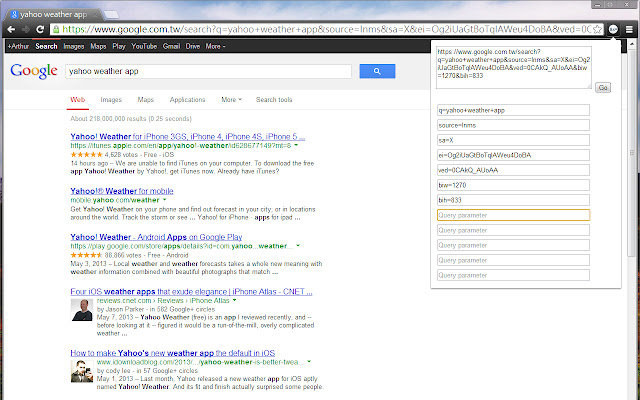640x400 pixels.
Task: Click the highlighted empty Query parameter field
Action: tap(513, 215)
